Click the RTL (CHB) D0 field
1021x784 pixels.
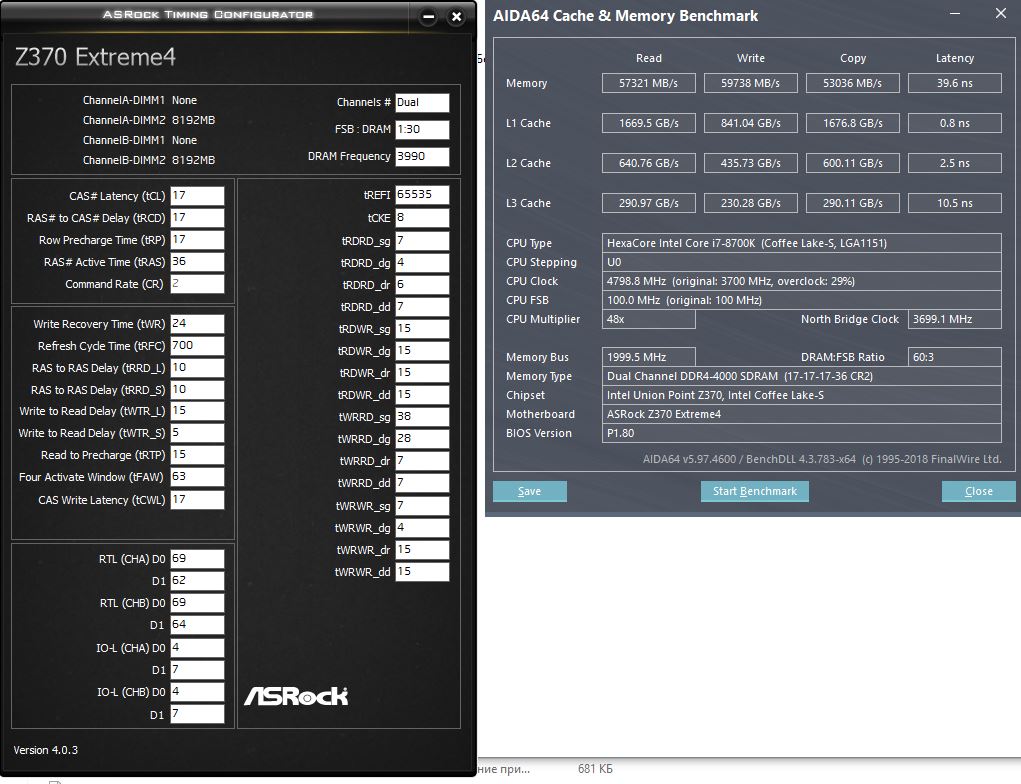197,602
